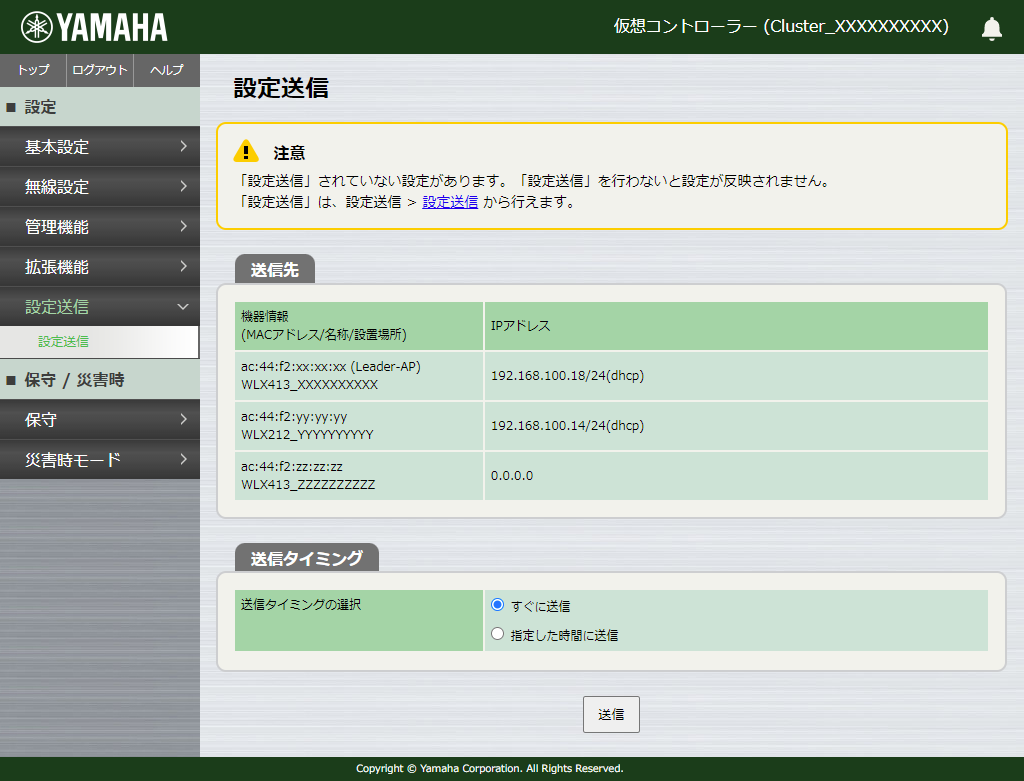
Task: Open the notification bell icon
Action: coord(991,27)
